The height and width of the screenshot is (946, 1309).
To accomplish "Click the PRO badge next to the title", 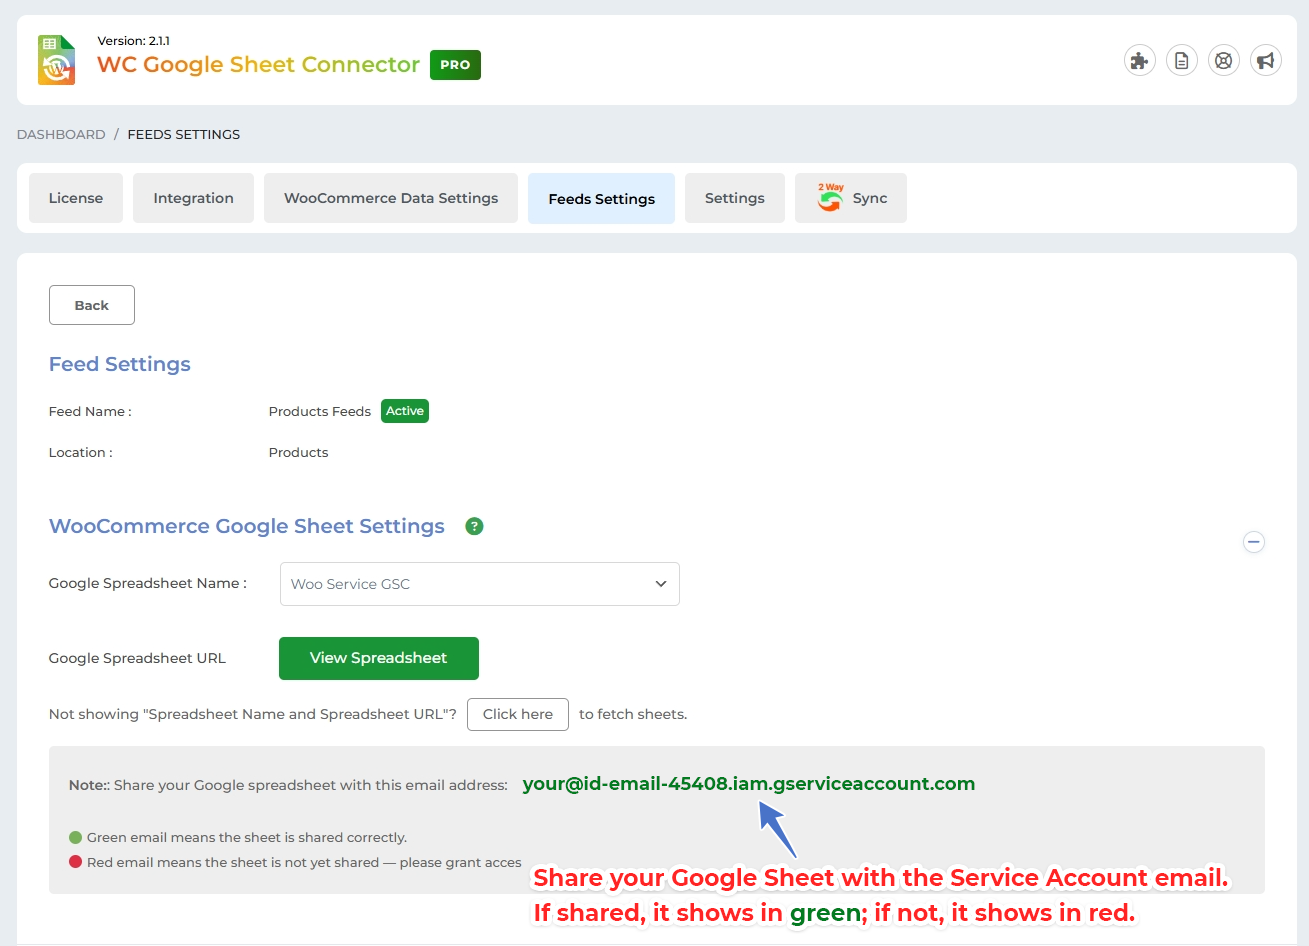I will [x=455, y=65].
